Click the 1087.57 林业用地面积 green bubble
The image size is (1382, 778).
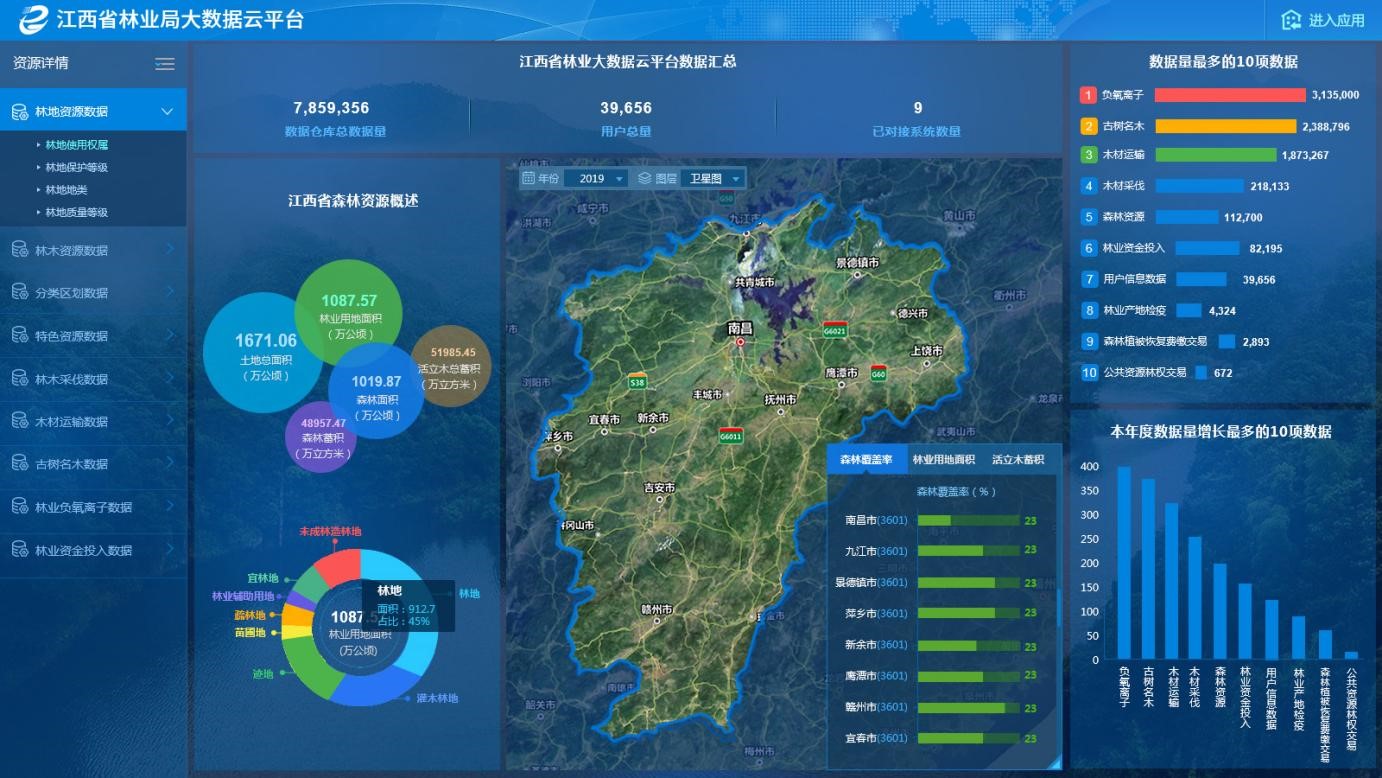click(348, 313)
